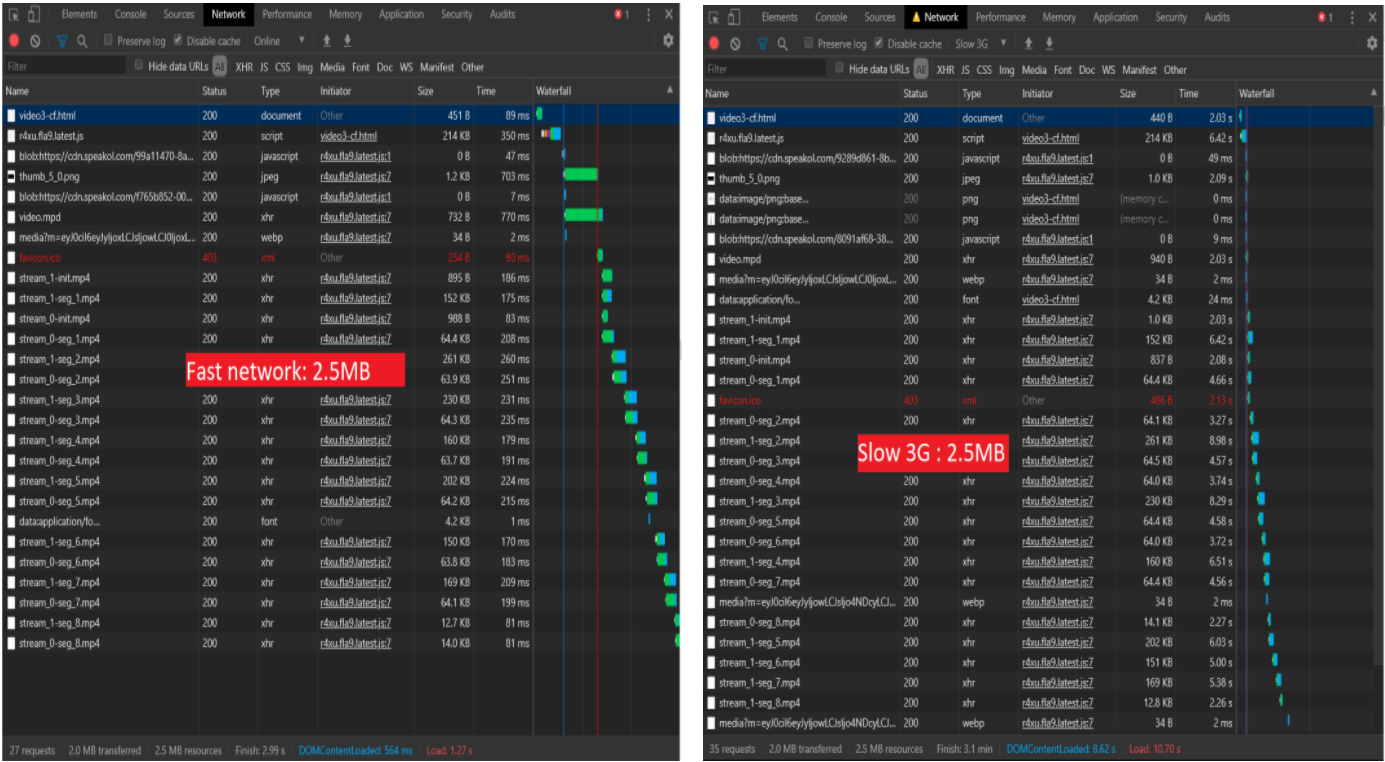Open the kebab menu in right DevTools
The width and height of the screenshot is (1385, 762).
tap(1351, 17)
